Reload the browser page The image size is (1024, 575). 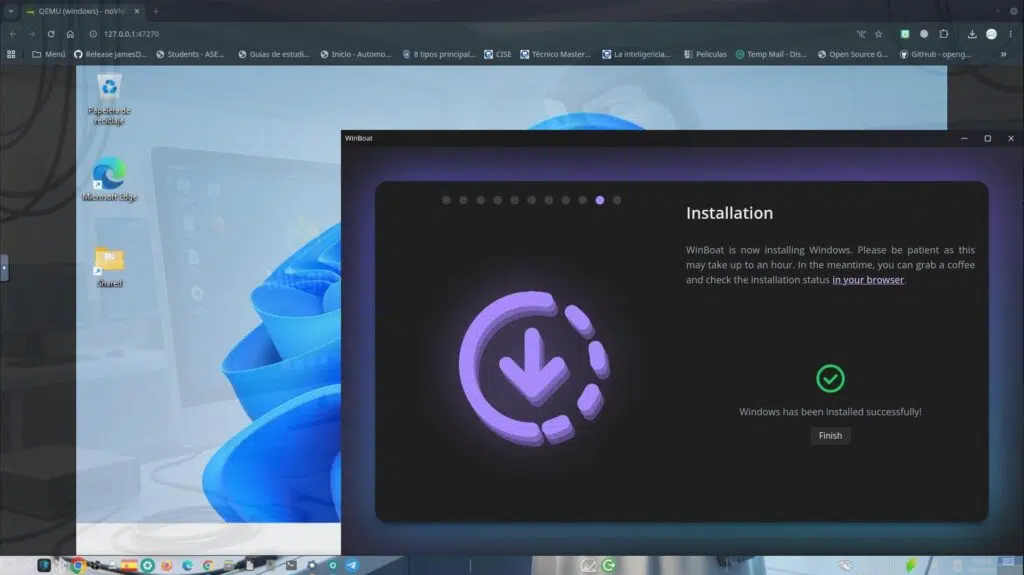pos(51,34)
